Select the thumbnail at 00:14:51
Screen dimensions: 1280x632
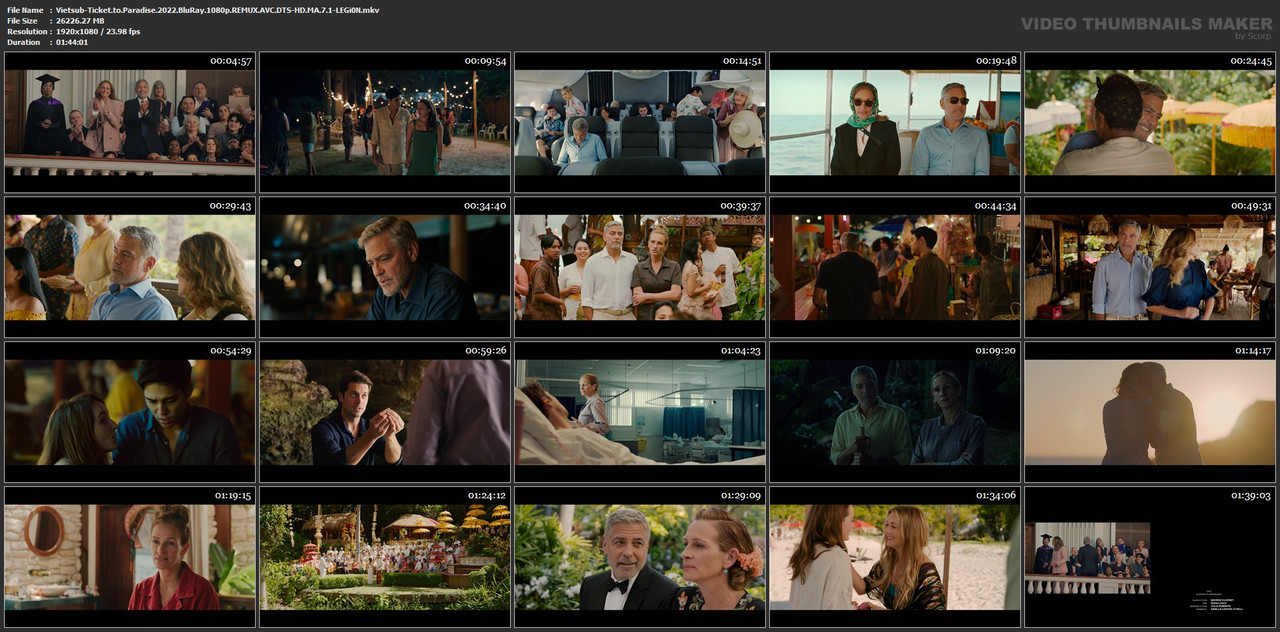point(640,122)
